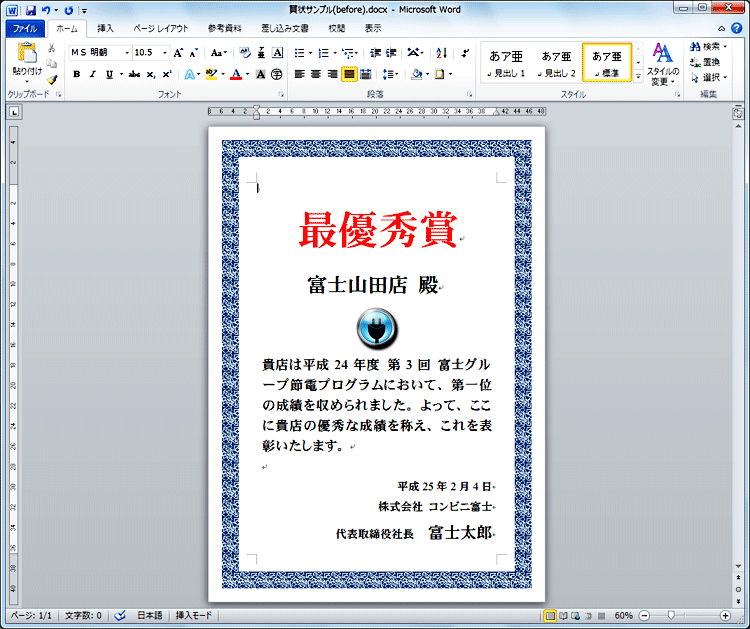The height and width of the screenshot is (629, 750).
Task: Click the Save icon in quick access toolbar
Action: click(31, 10)
